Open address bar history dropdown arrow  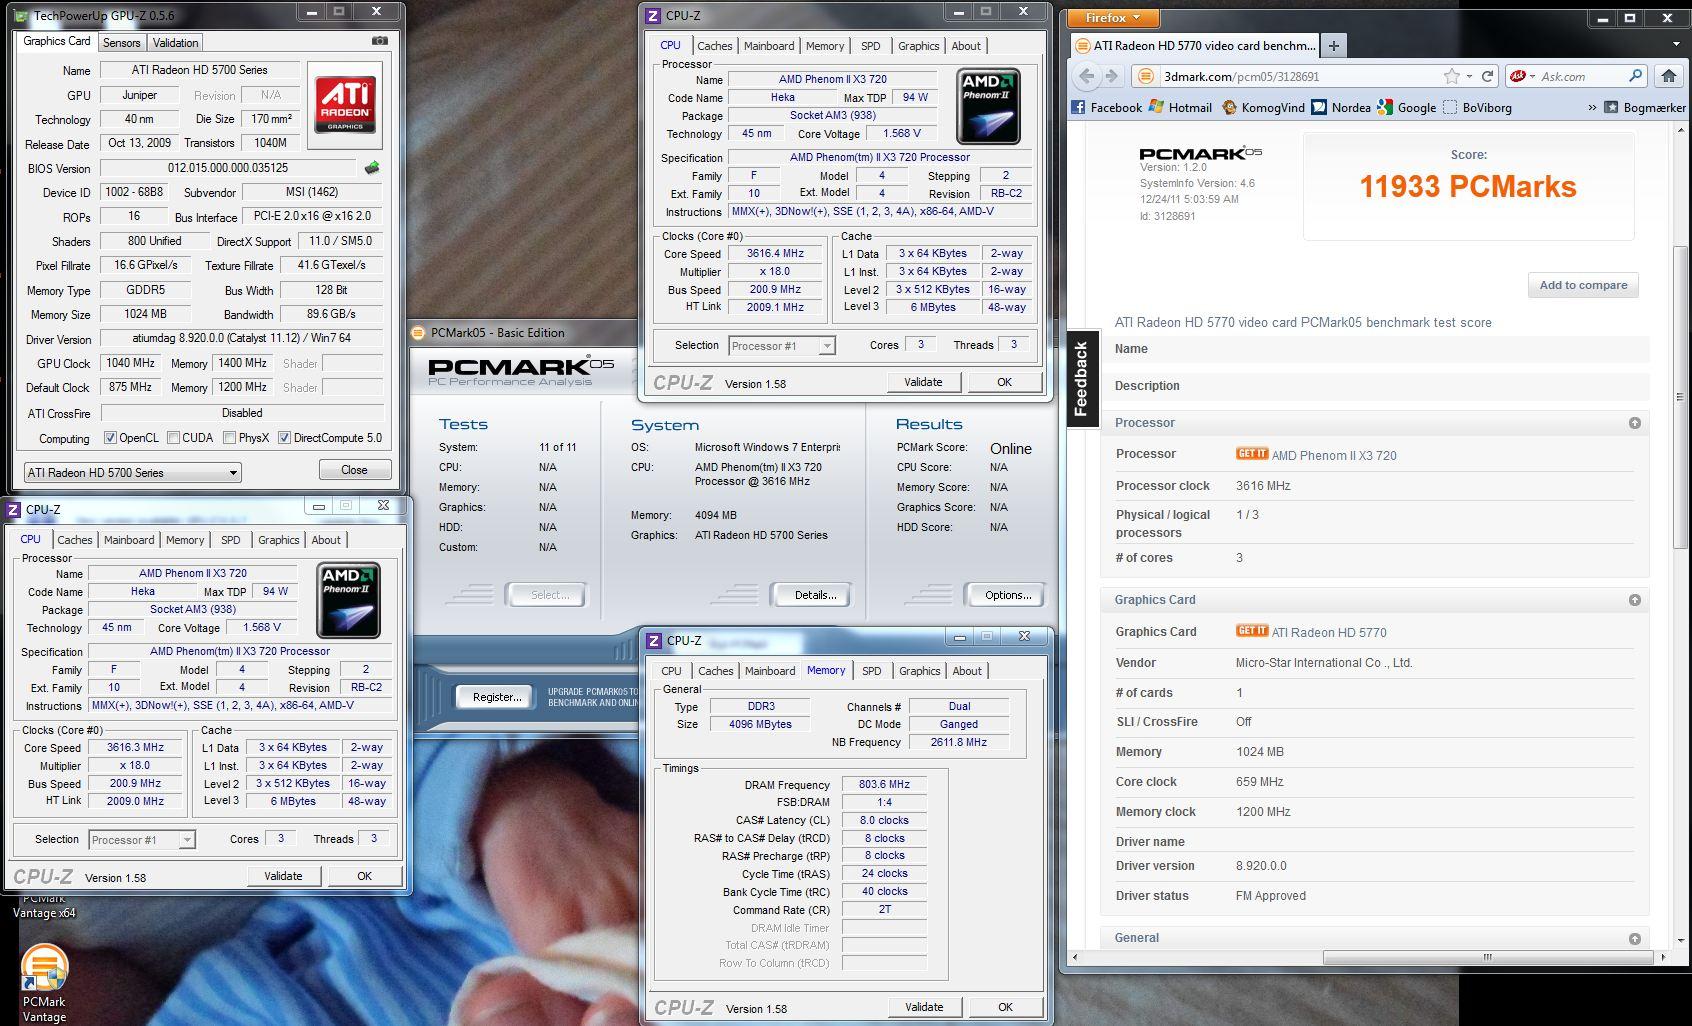point(1469,76)
